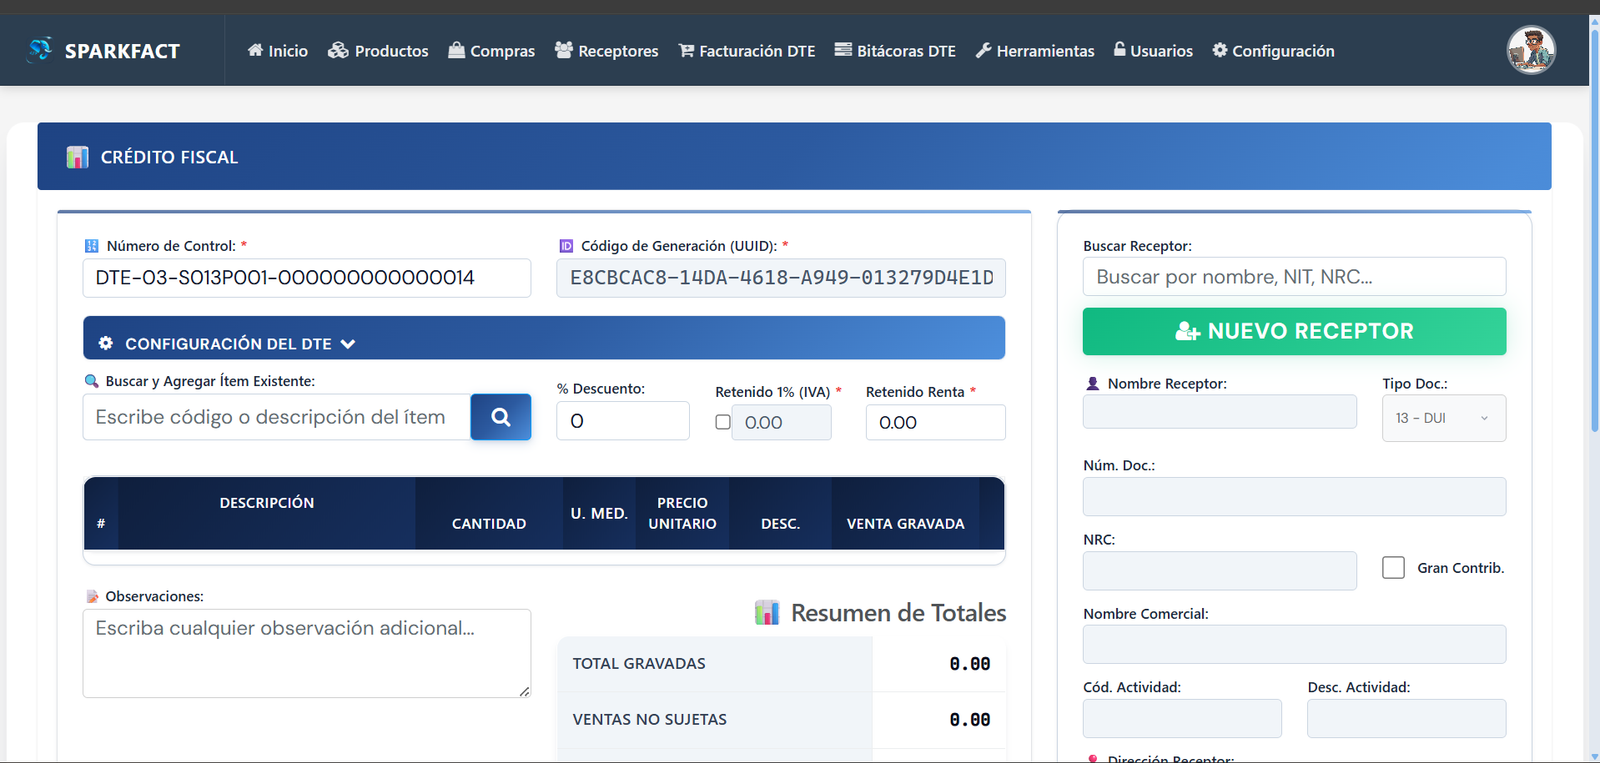The image size is (1600, 763).
Task: Open the Productos menu
Action: (x=378, y=51)
